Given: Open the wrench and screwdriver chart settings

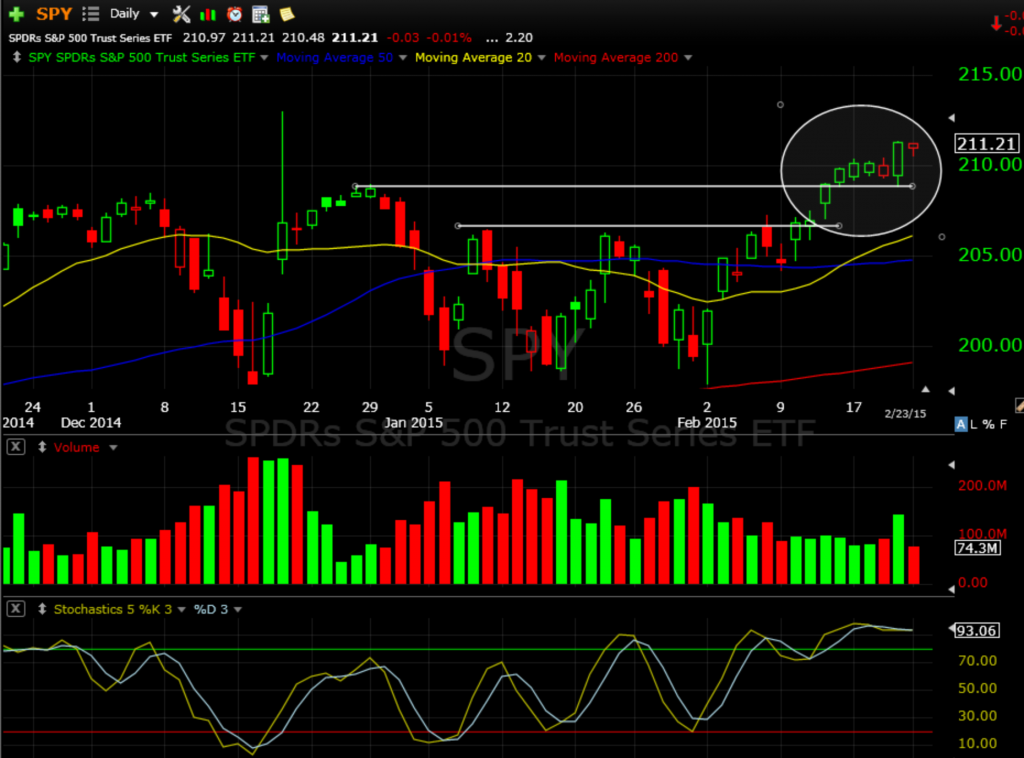Looking at the screenshot, I should 181,14.
